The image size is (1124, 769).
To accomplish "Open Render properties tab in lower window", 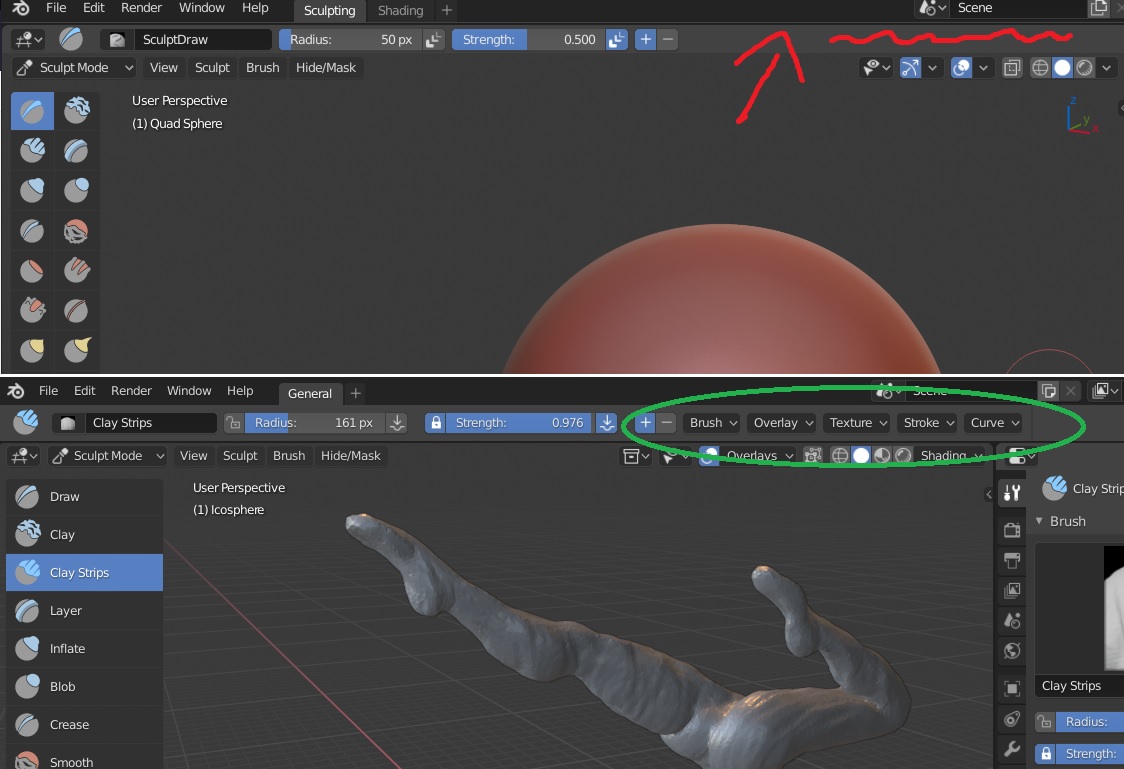I will [x=1012, y=530].
